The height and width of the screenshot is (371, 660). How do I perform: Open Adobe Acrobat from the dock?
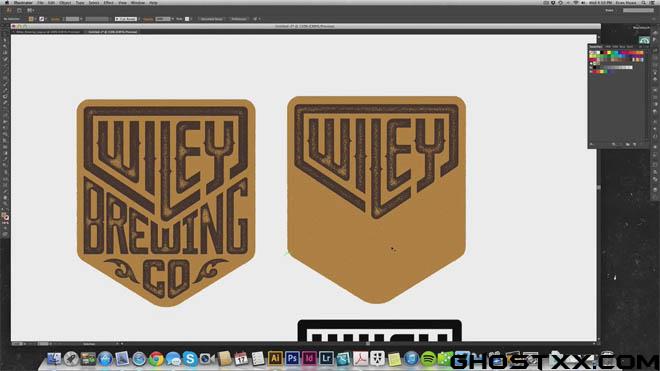[x=360, y=359]
